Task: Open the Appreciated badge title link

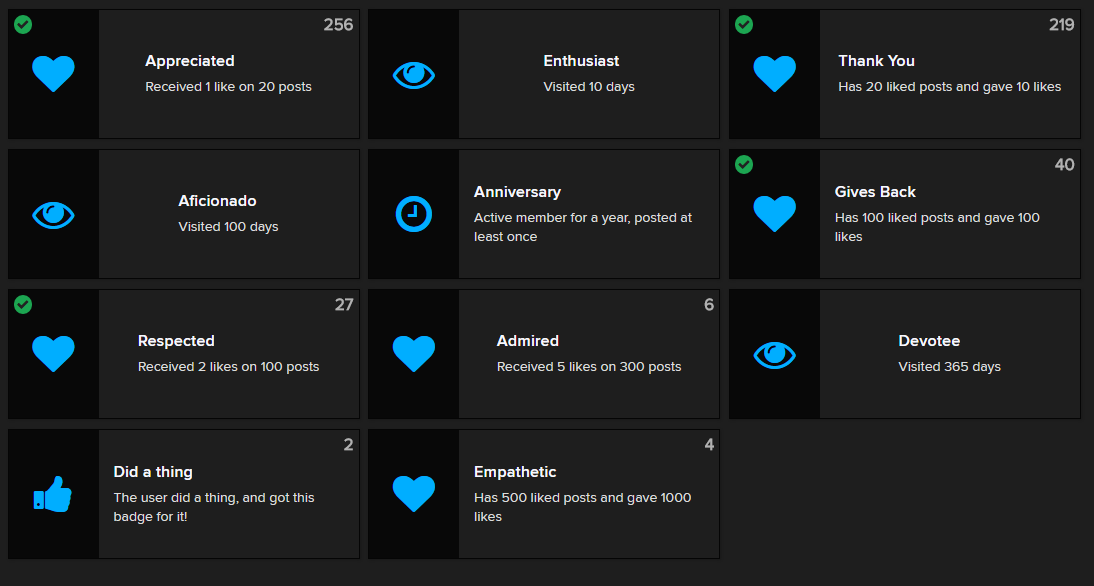Action: tap(190, 61)
